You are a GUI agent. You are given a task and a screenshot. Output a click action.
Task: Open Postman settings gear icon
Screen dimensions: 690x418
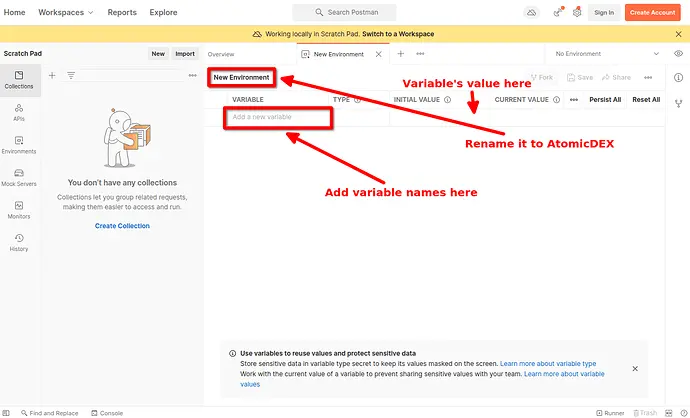[x=577, y=12]
